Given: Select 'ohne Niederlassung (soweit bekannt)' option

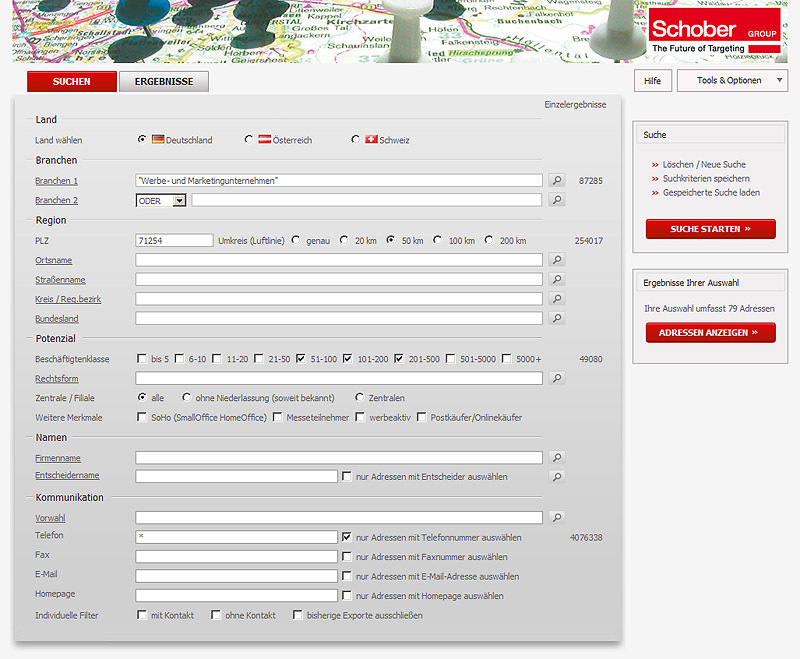Looking at the screenshot, I should pos(187,397).
